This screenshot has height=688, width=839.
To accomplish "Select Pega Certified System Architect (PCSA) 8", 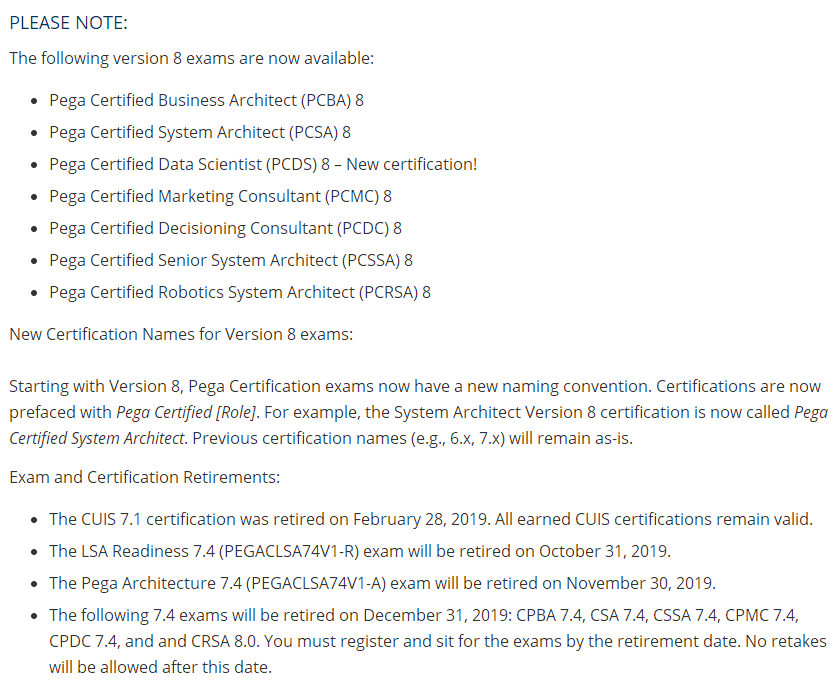I will (200, 132).
